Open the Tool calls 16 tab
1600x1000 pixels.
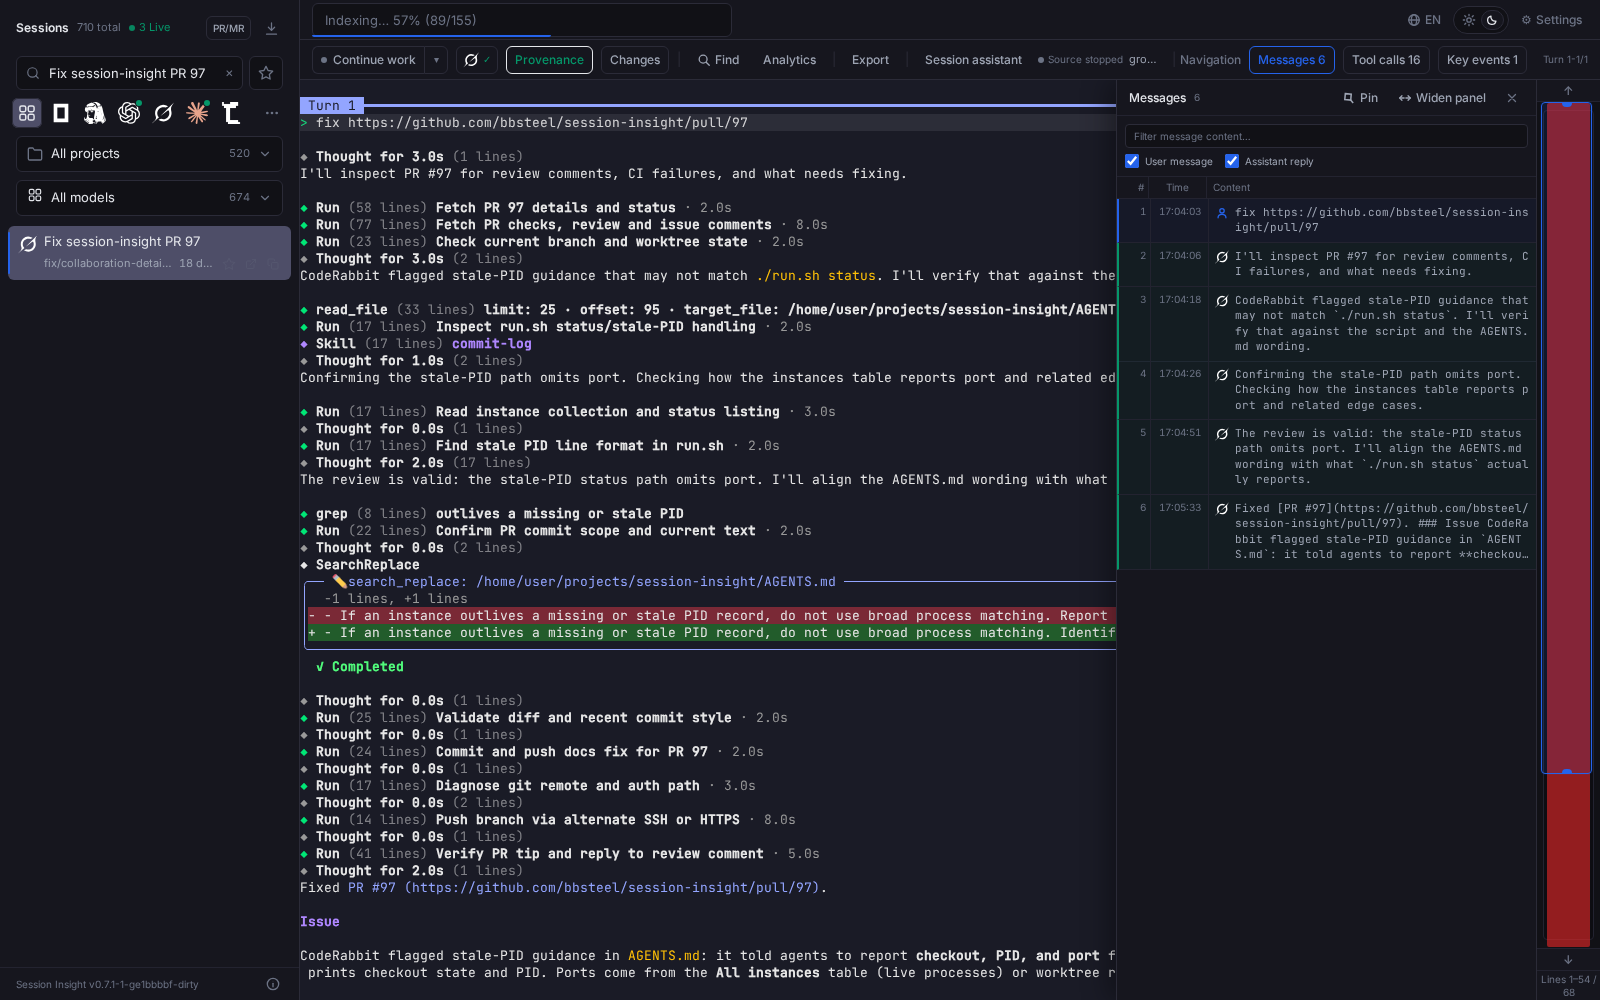point(1386,60)
